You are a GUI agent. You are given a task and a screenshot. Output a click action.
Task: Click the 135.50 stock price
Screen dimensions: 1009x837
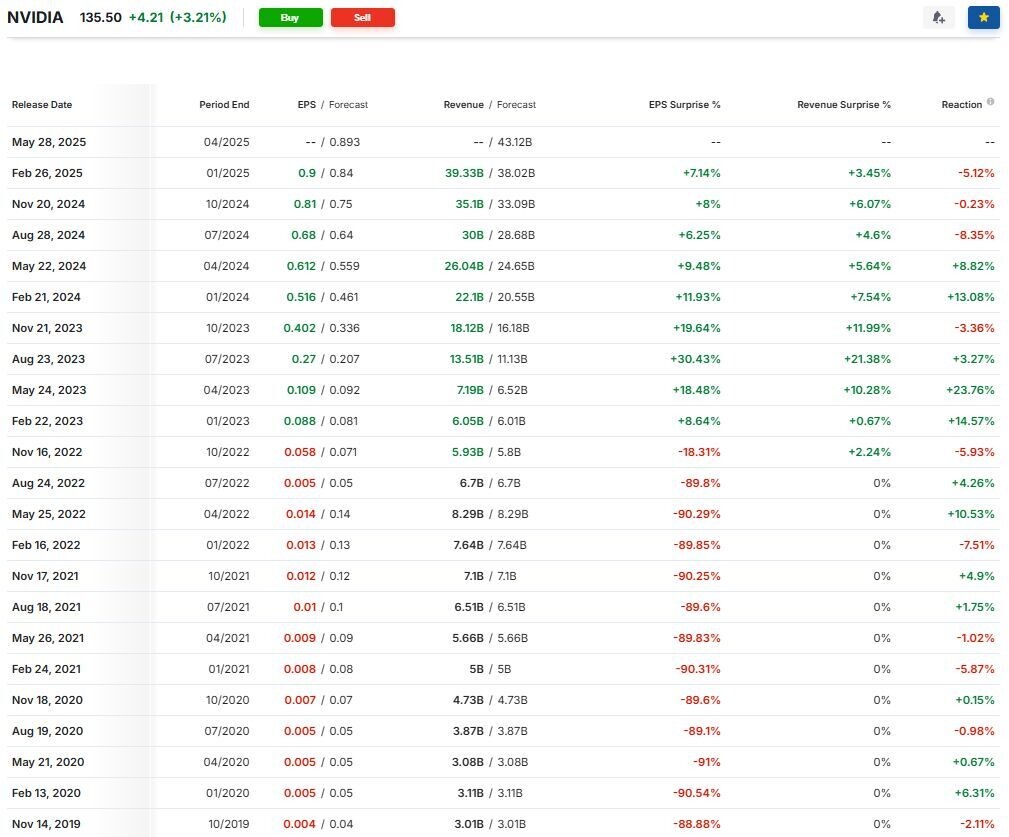click(100, 18)
